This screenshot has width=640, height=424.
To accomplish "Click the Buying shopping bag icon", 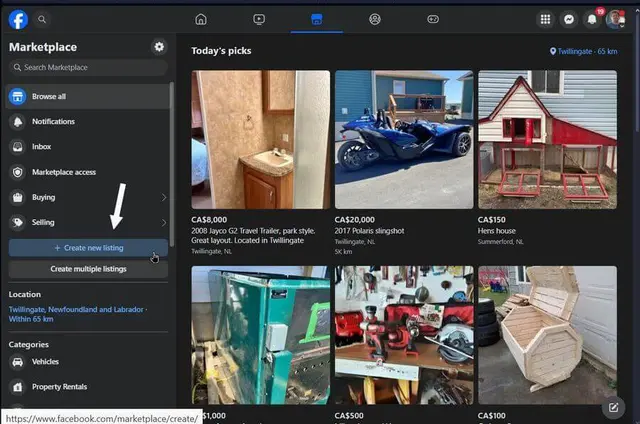I will 18,198.
